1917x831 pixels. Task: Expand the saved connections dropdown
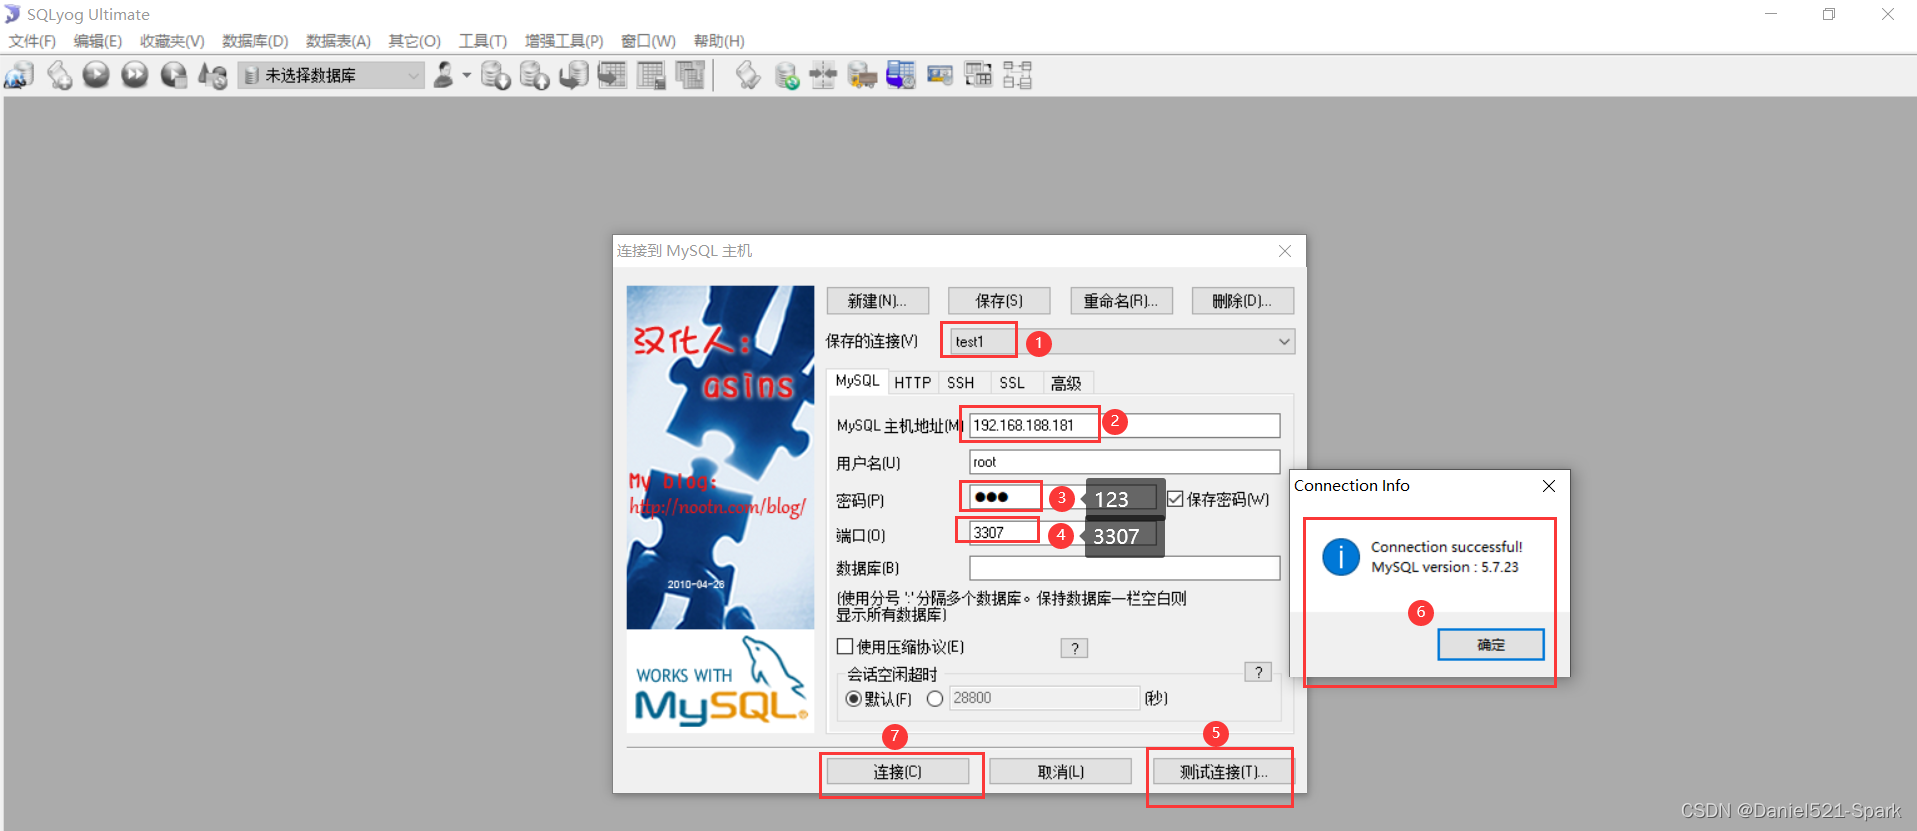[1283, 342]
